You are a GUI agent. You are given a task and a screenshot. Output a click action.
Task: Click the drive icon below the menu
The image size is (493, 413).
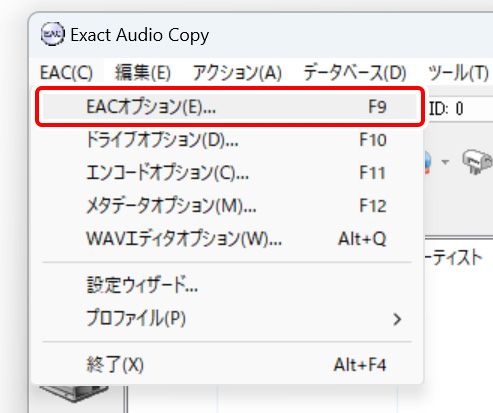click(75, 393)
